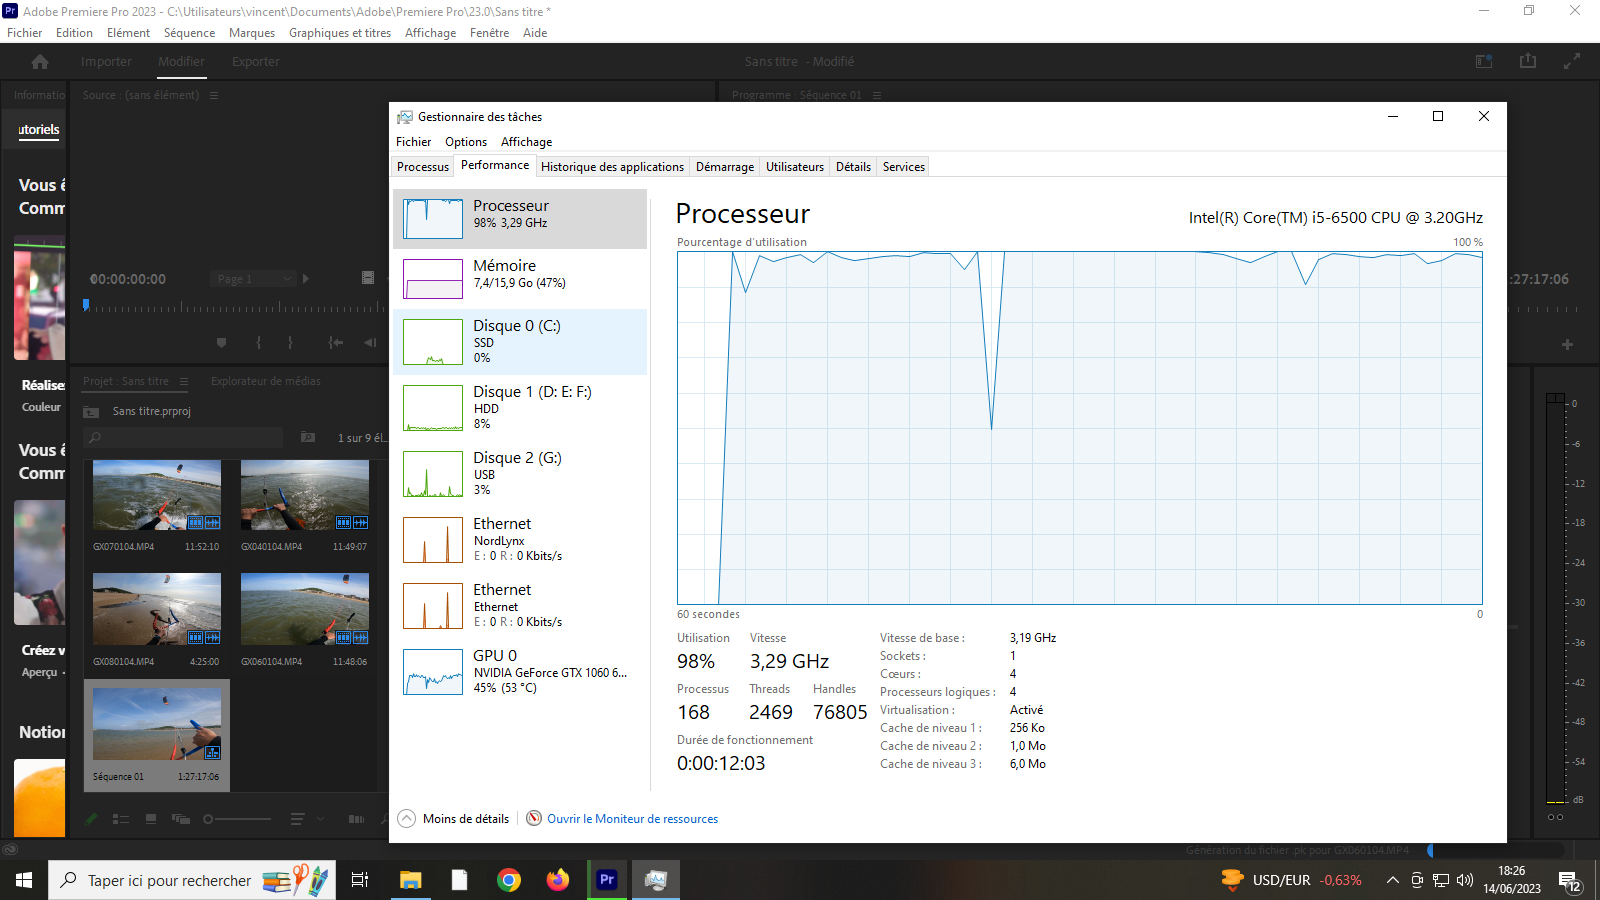The height and width of the screenshot is (900, 1600).
Task: Open the Séquence menu in Premiere
Action: (189, 33)
